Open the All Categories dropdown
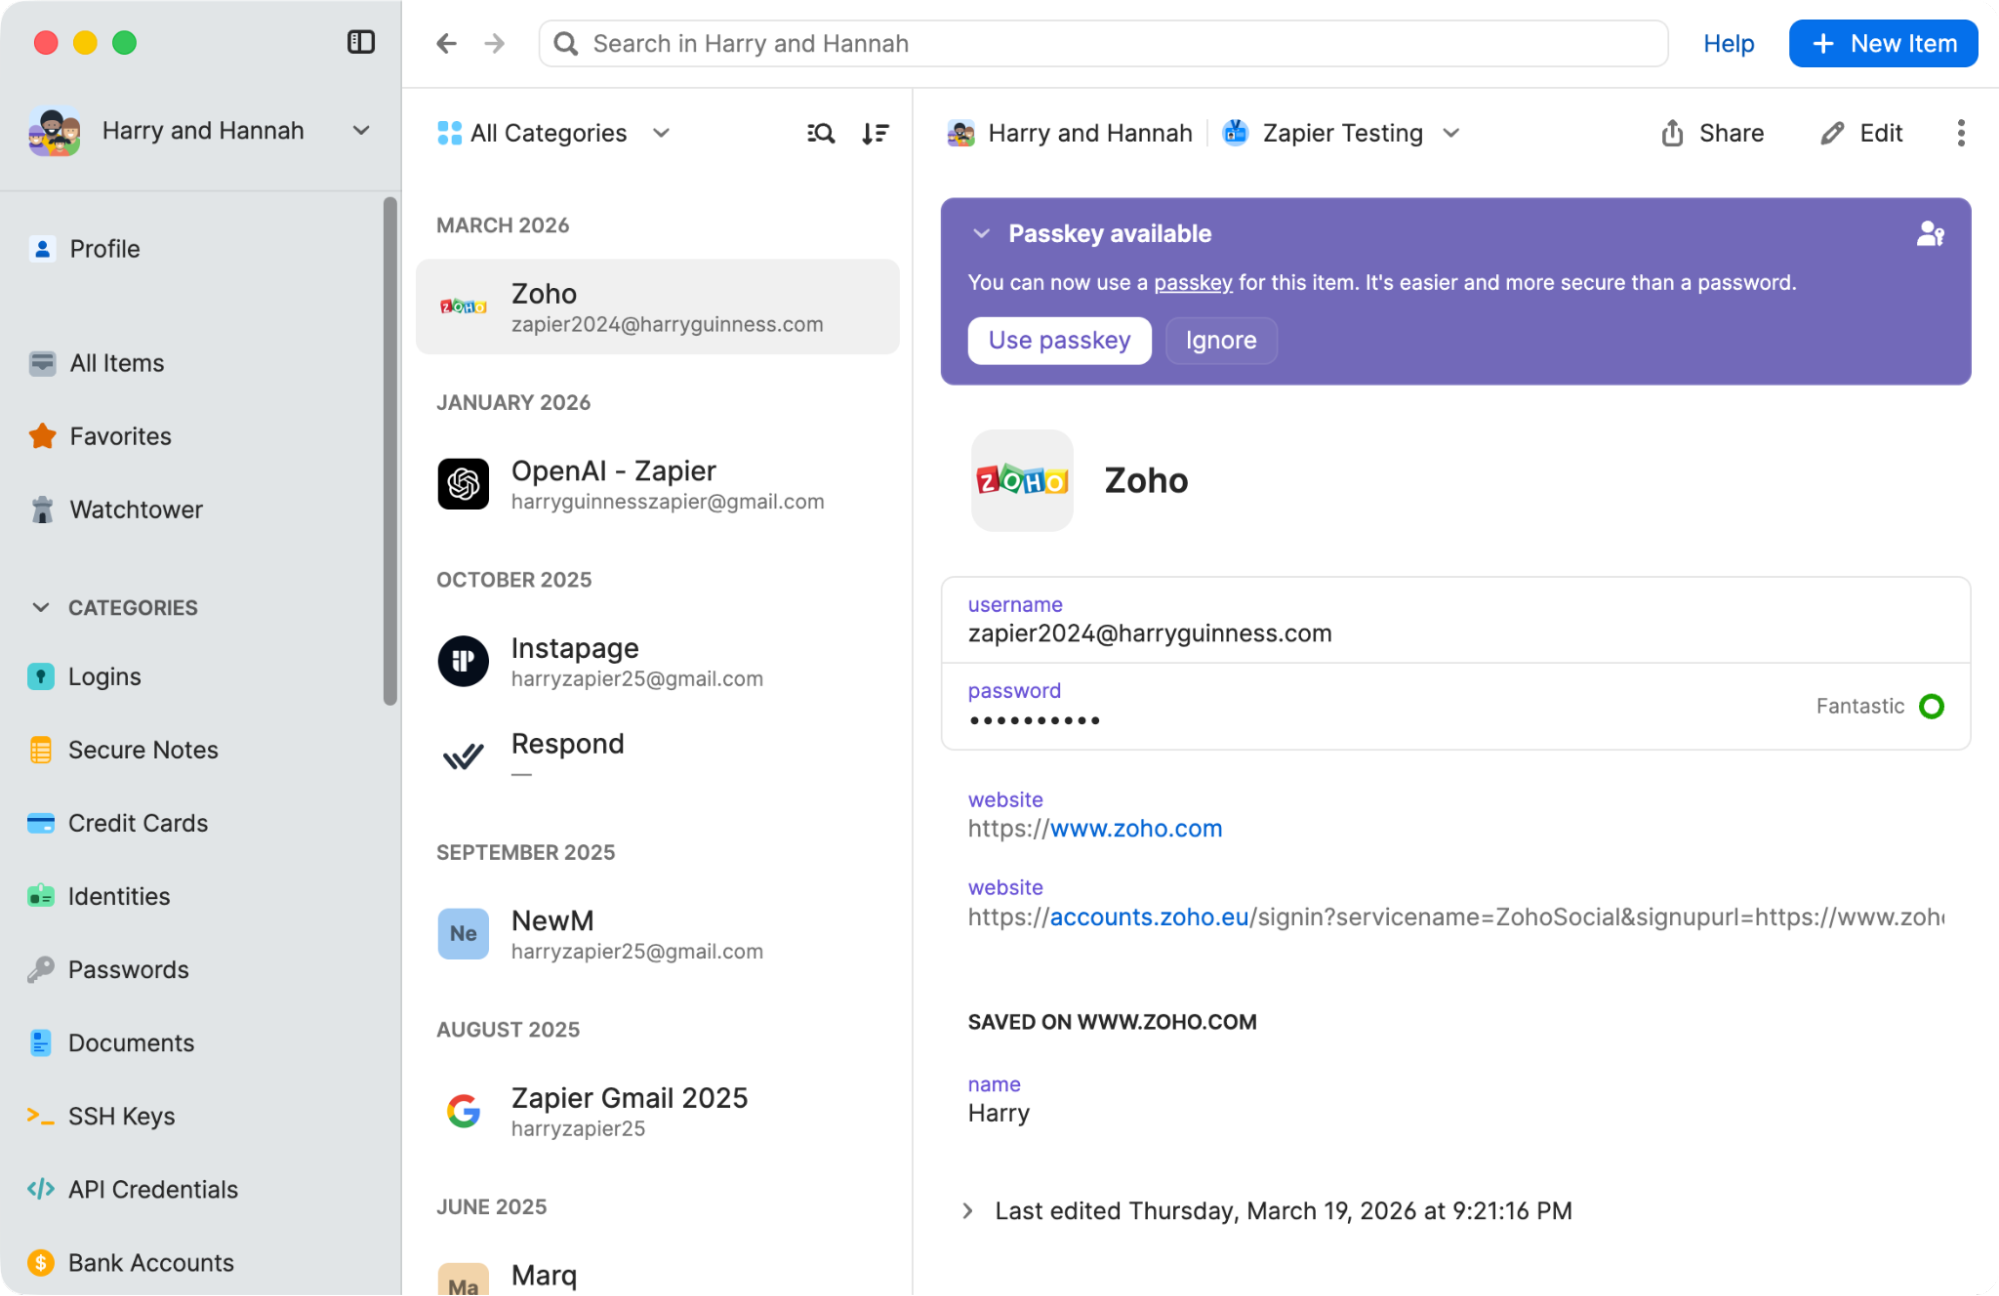The width and height of the screenshot is (1999, 1296). pos(554,132)
